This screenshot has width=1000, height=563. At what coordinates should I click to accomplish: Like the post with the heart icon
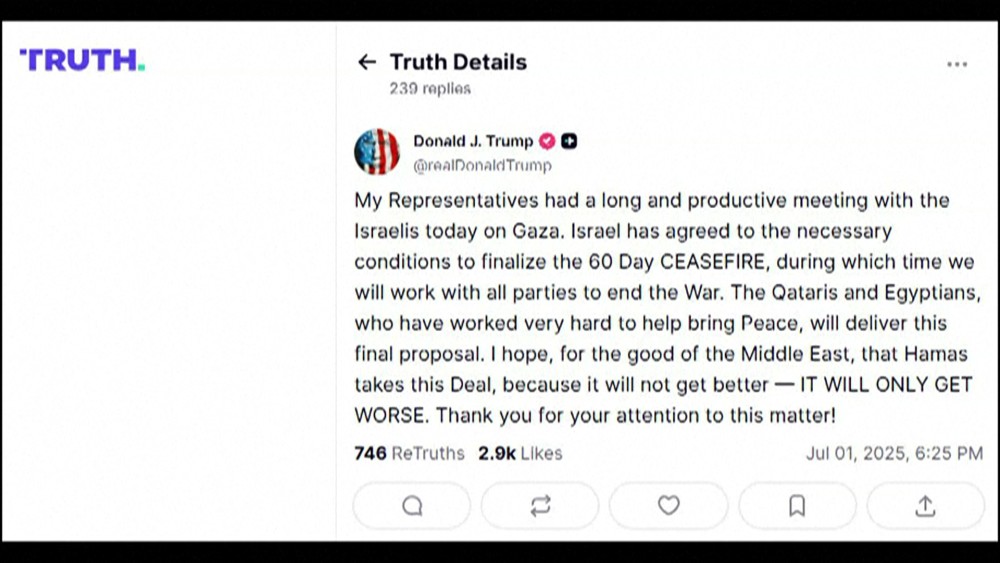tap(668, 506)
